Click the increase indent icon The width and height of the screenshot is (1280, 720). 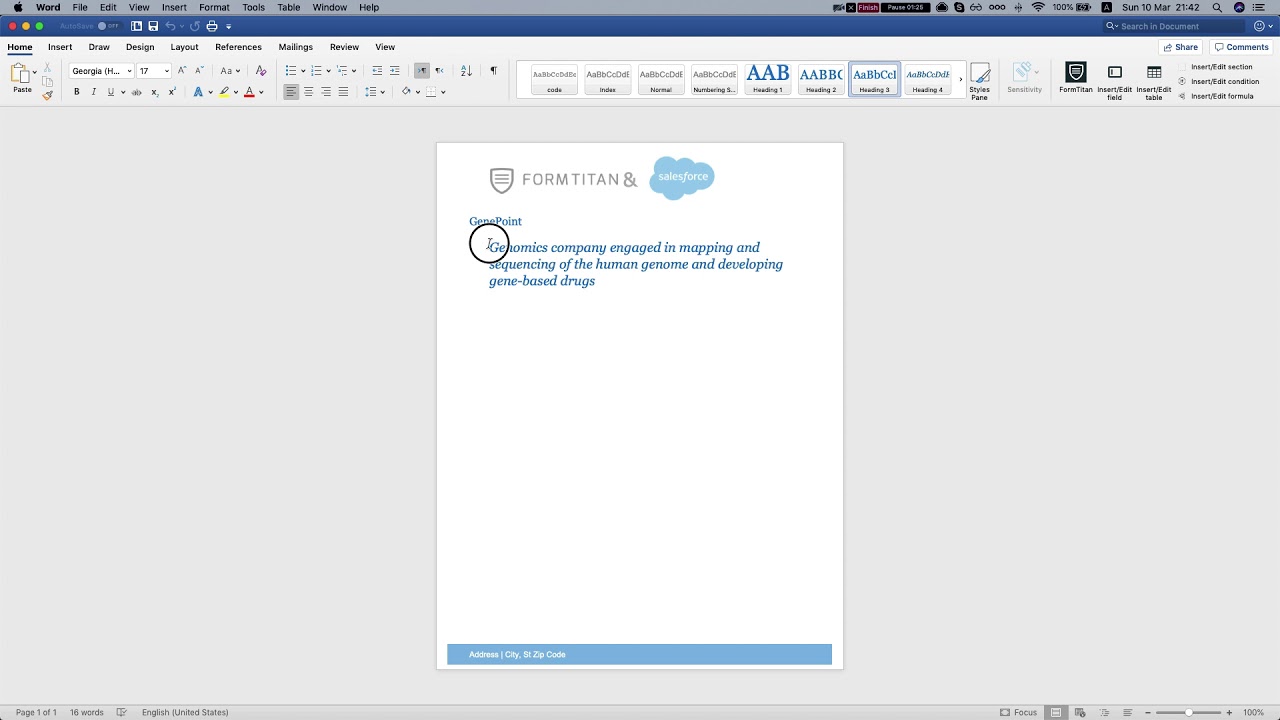[395, 71]
